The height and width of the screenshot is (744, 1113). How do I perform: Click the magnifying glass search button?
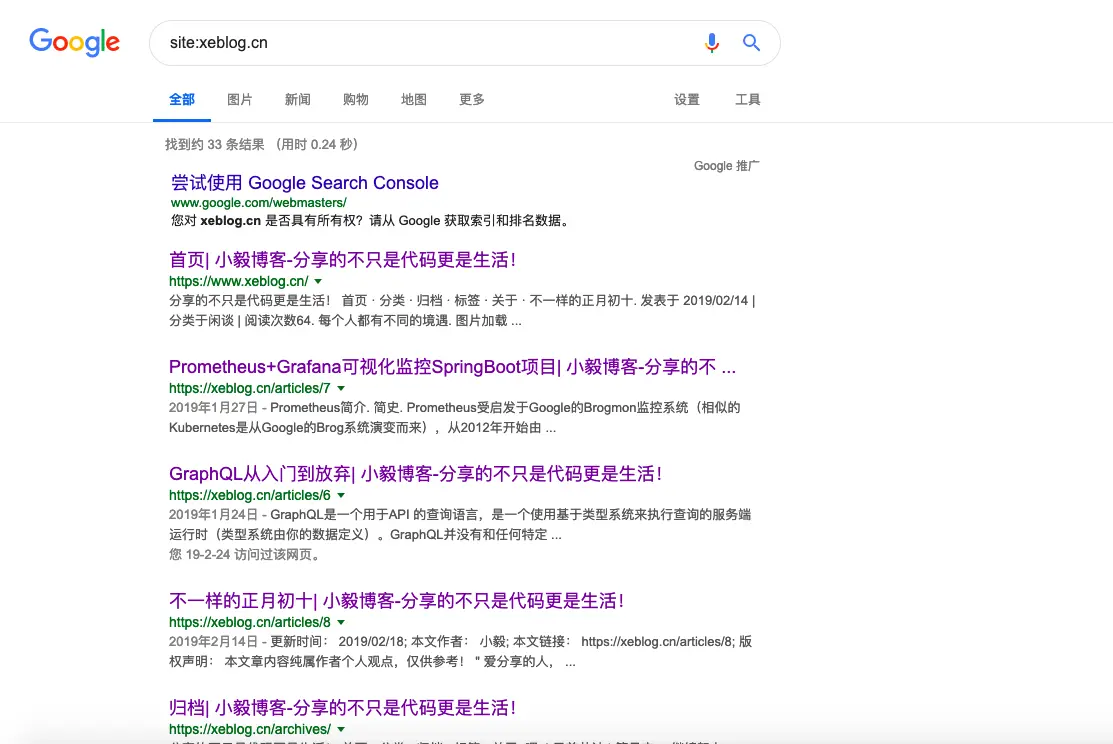coord(751,43)
